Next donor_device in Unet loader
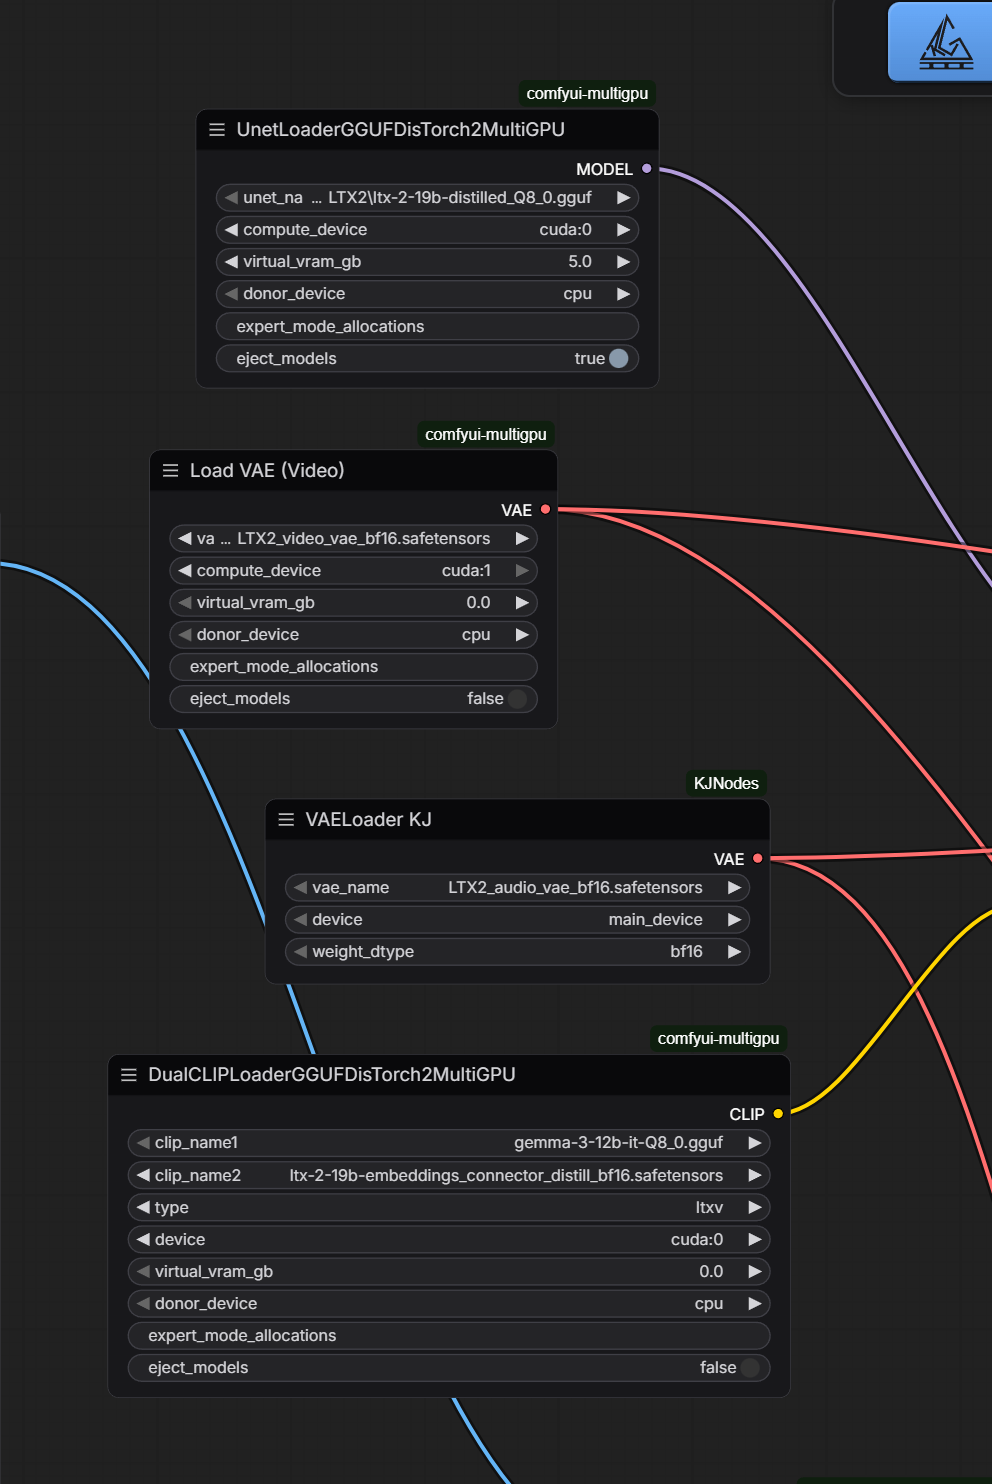Viewport: 992px width, 1484px height. coord(623,294)
